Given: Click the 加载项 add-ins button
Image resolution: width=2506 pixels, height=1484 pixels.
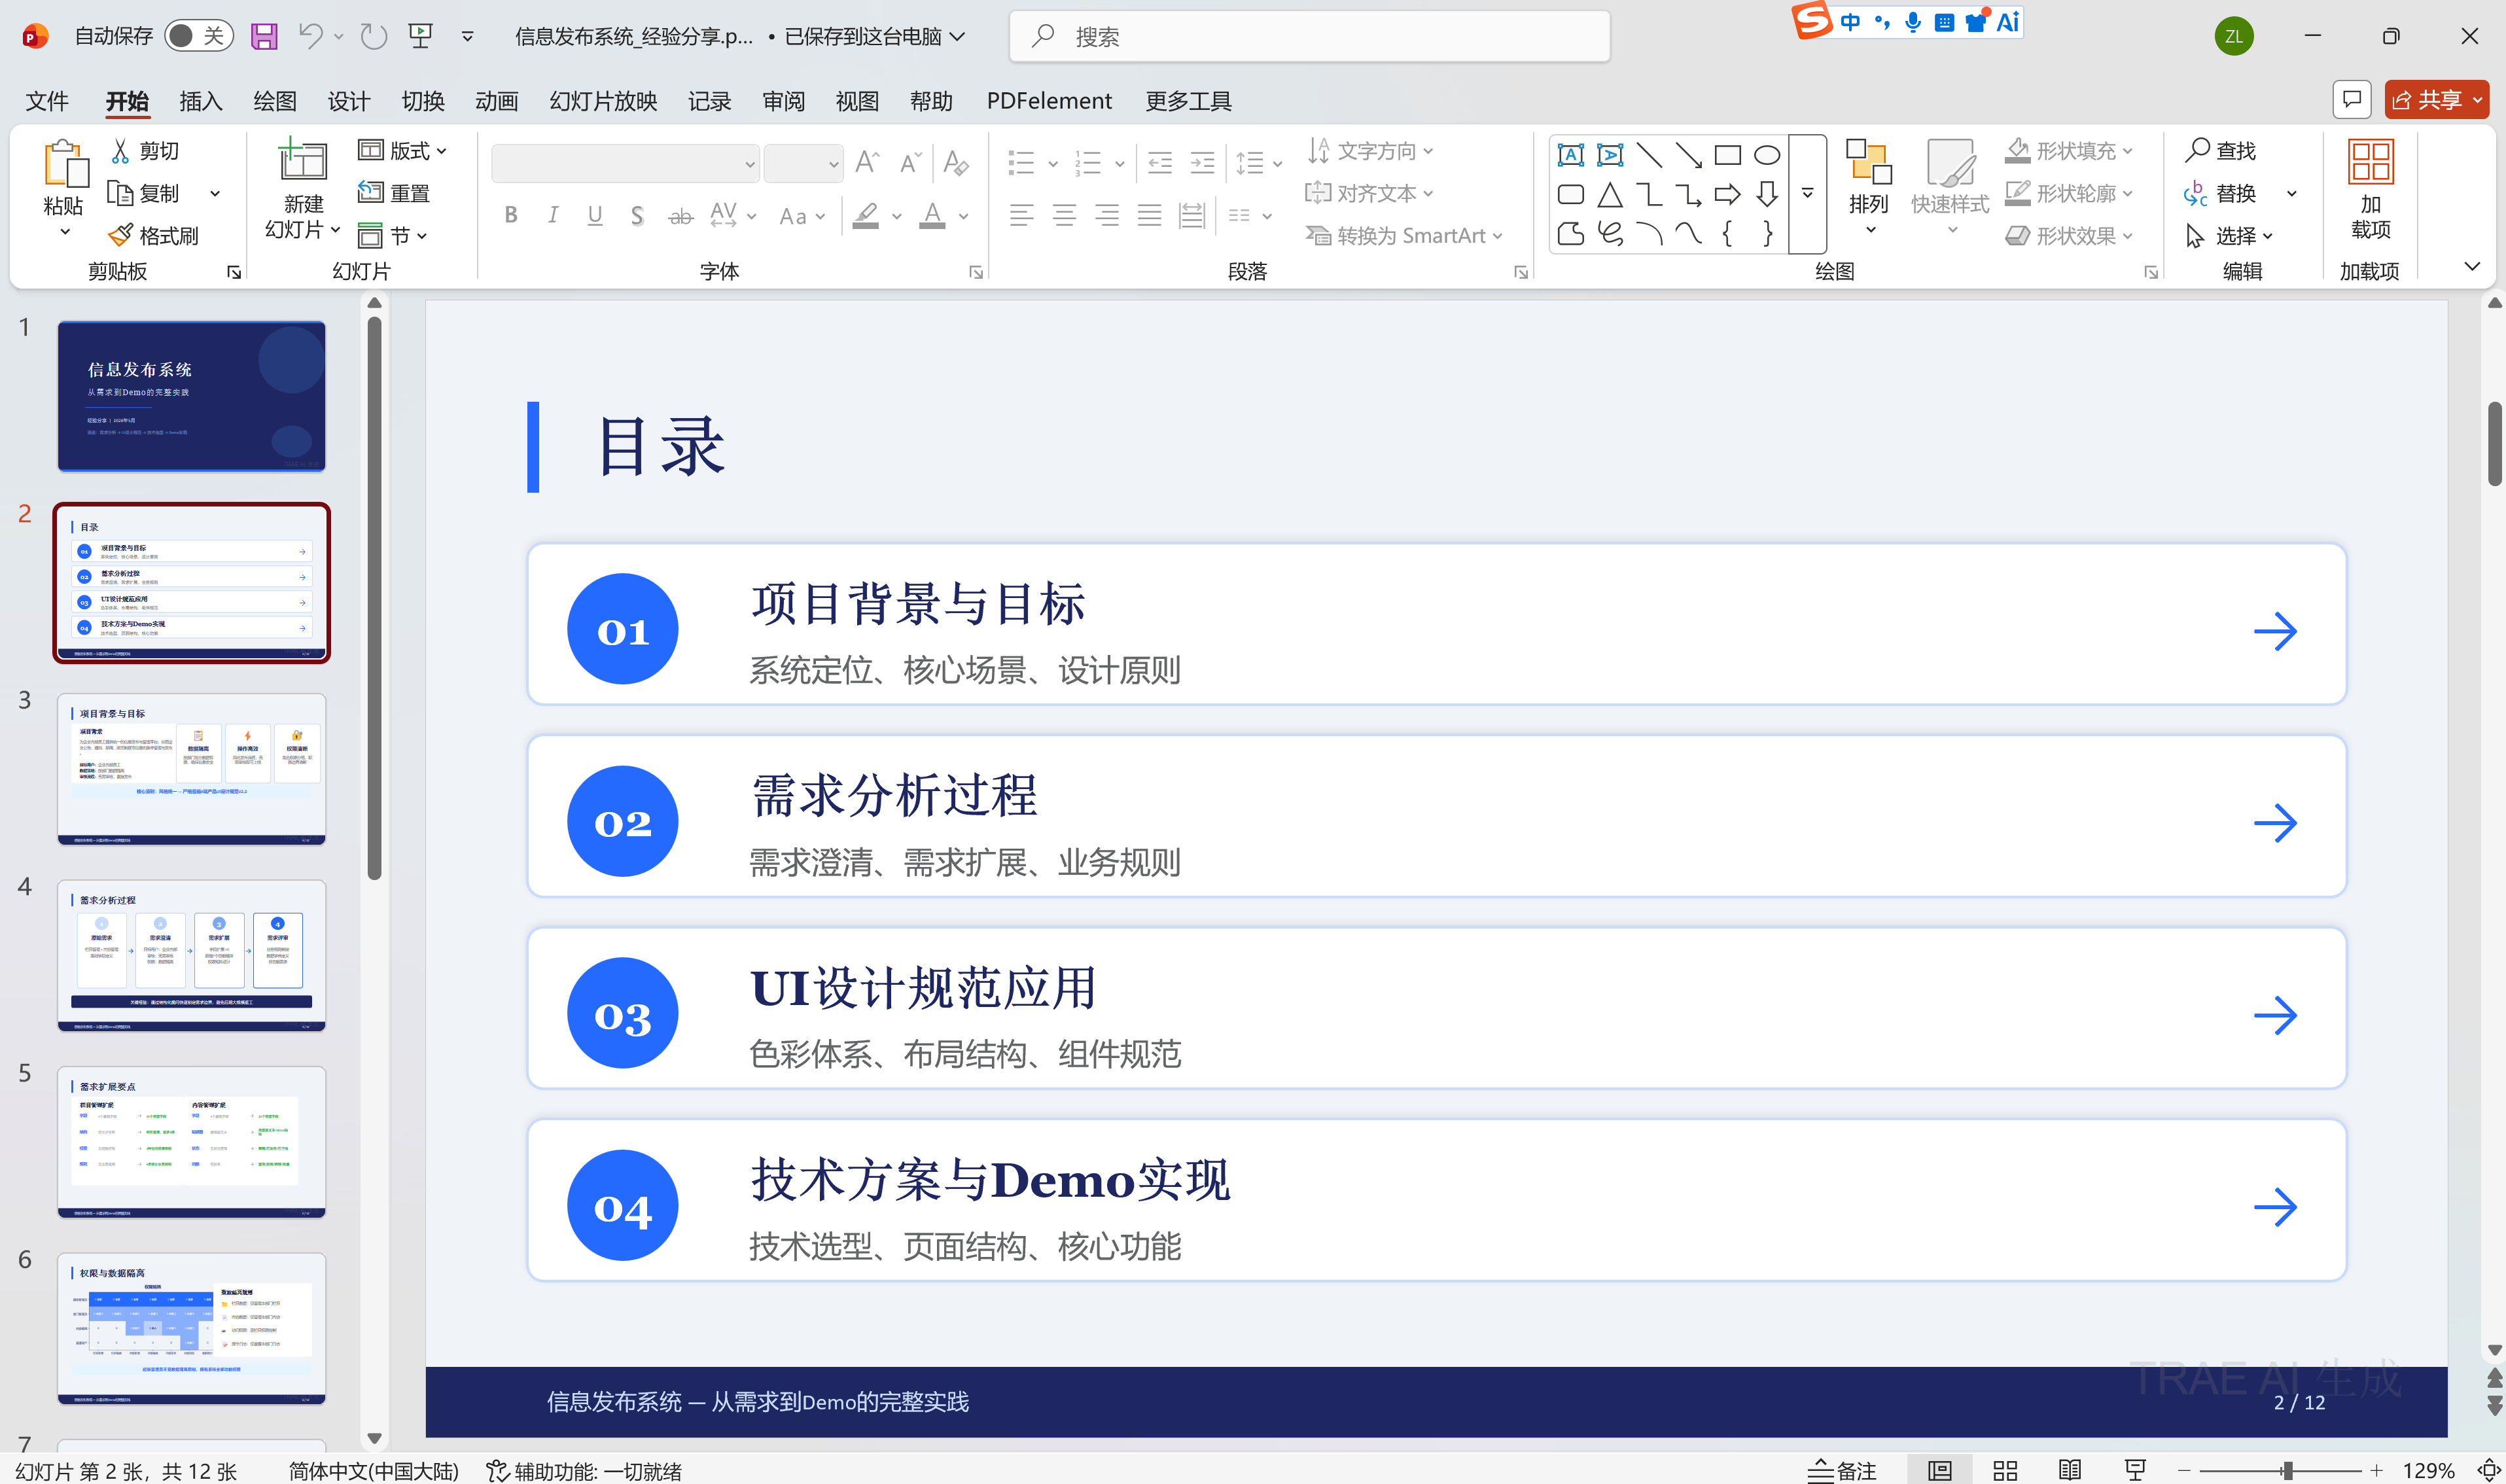Looking at the screenshot, I should [x=2370, y=190].
